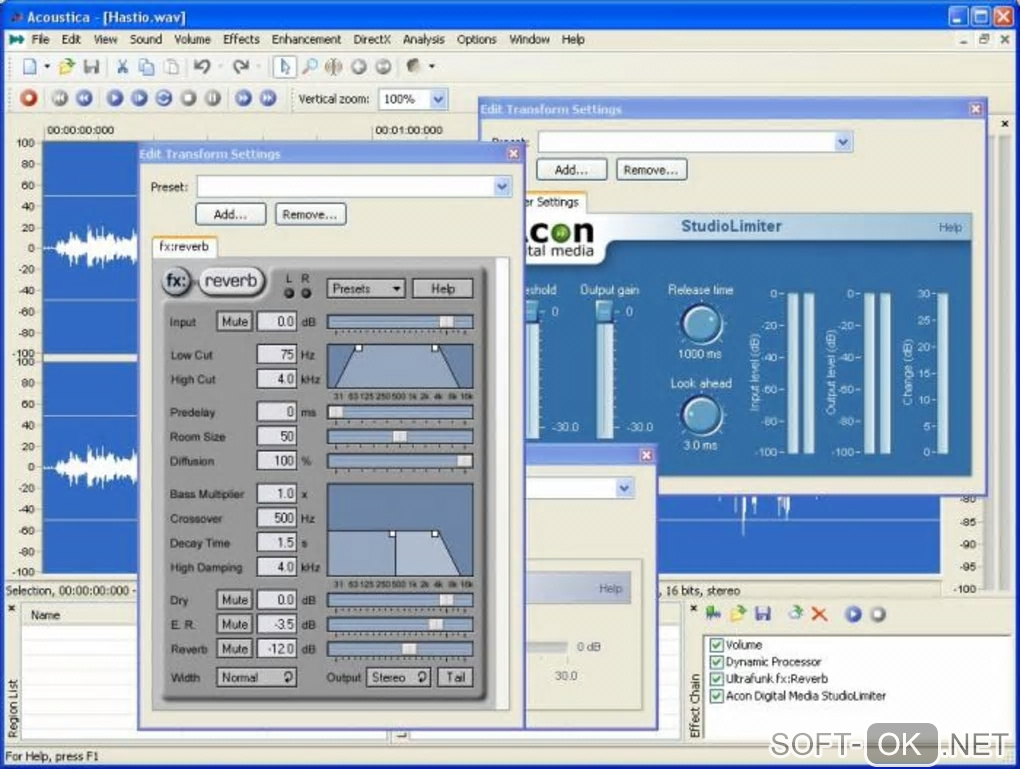Click the Copy icon in the toolbar
1020x769 pixels.
click(x=147, y=66)
